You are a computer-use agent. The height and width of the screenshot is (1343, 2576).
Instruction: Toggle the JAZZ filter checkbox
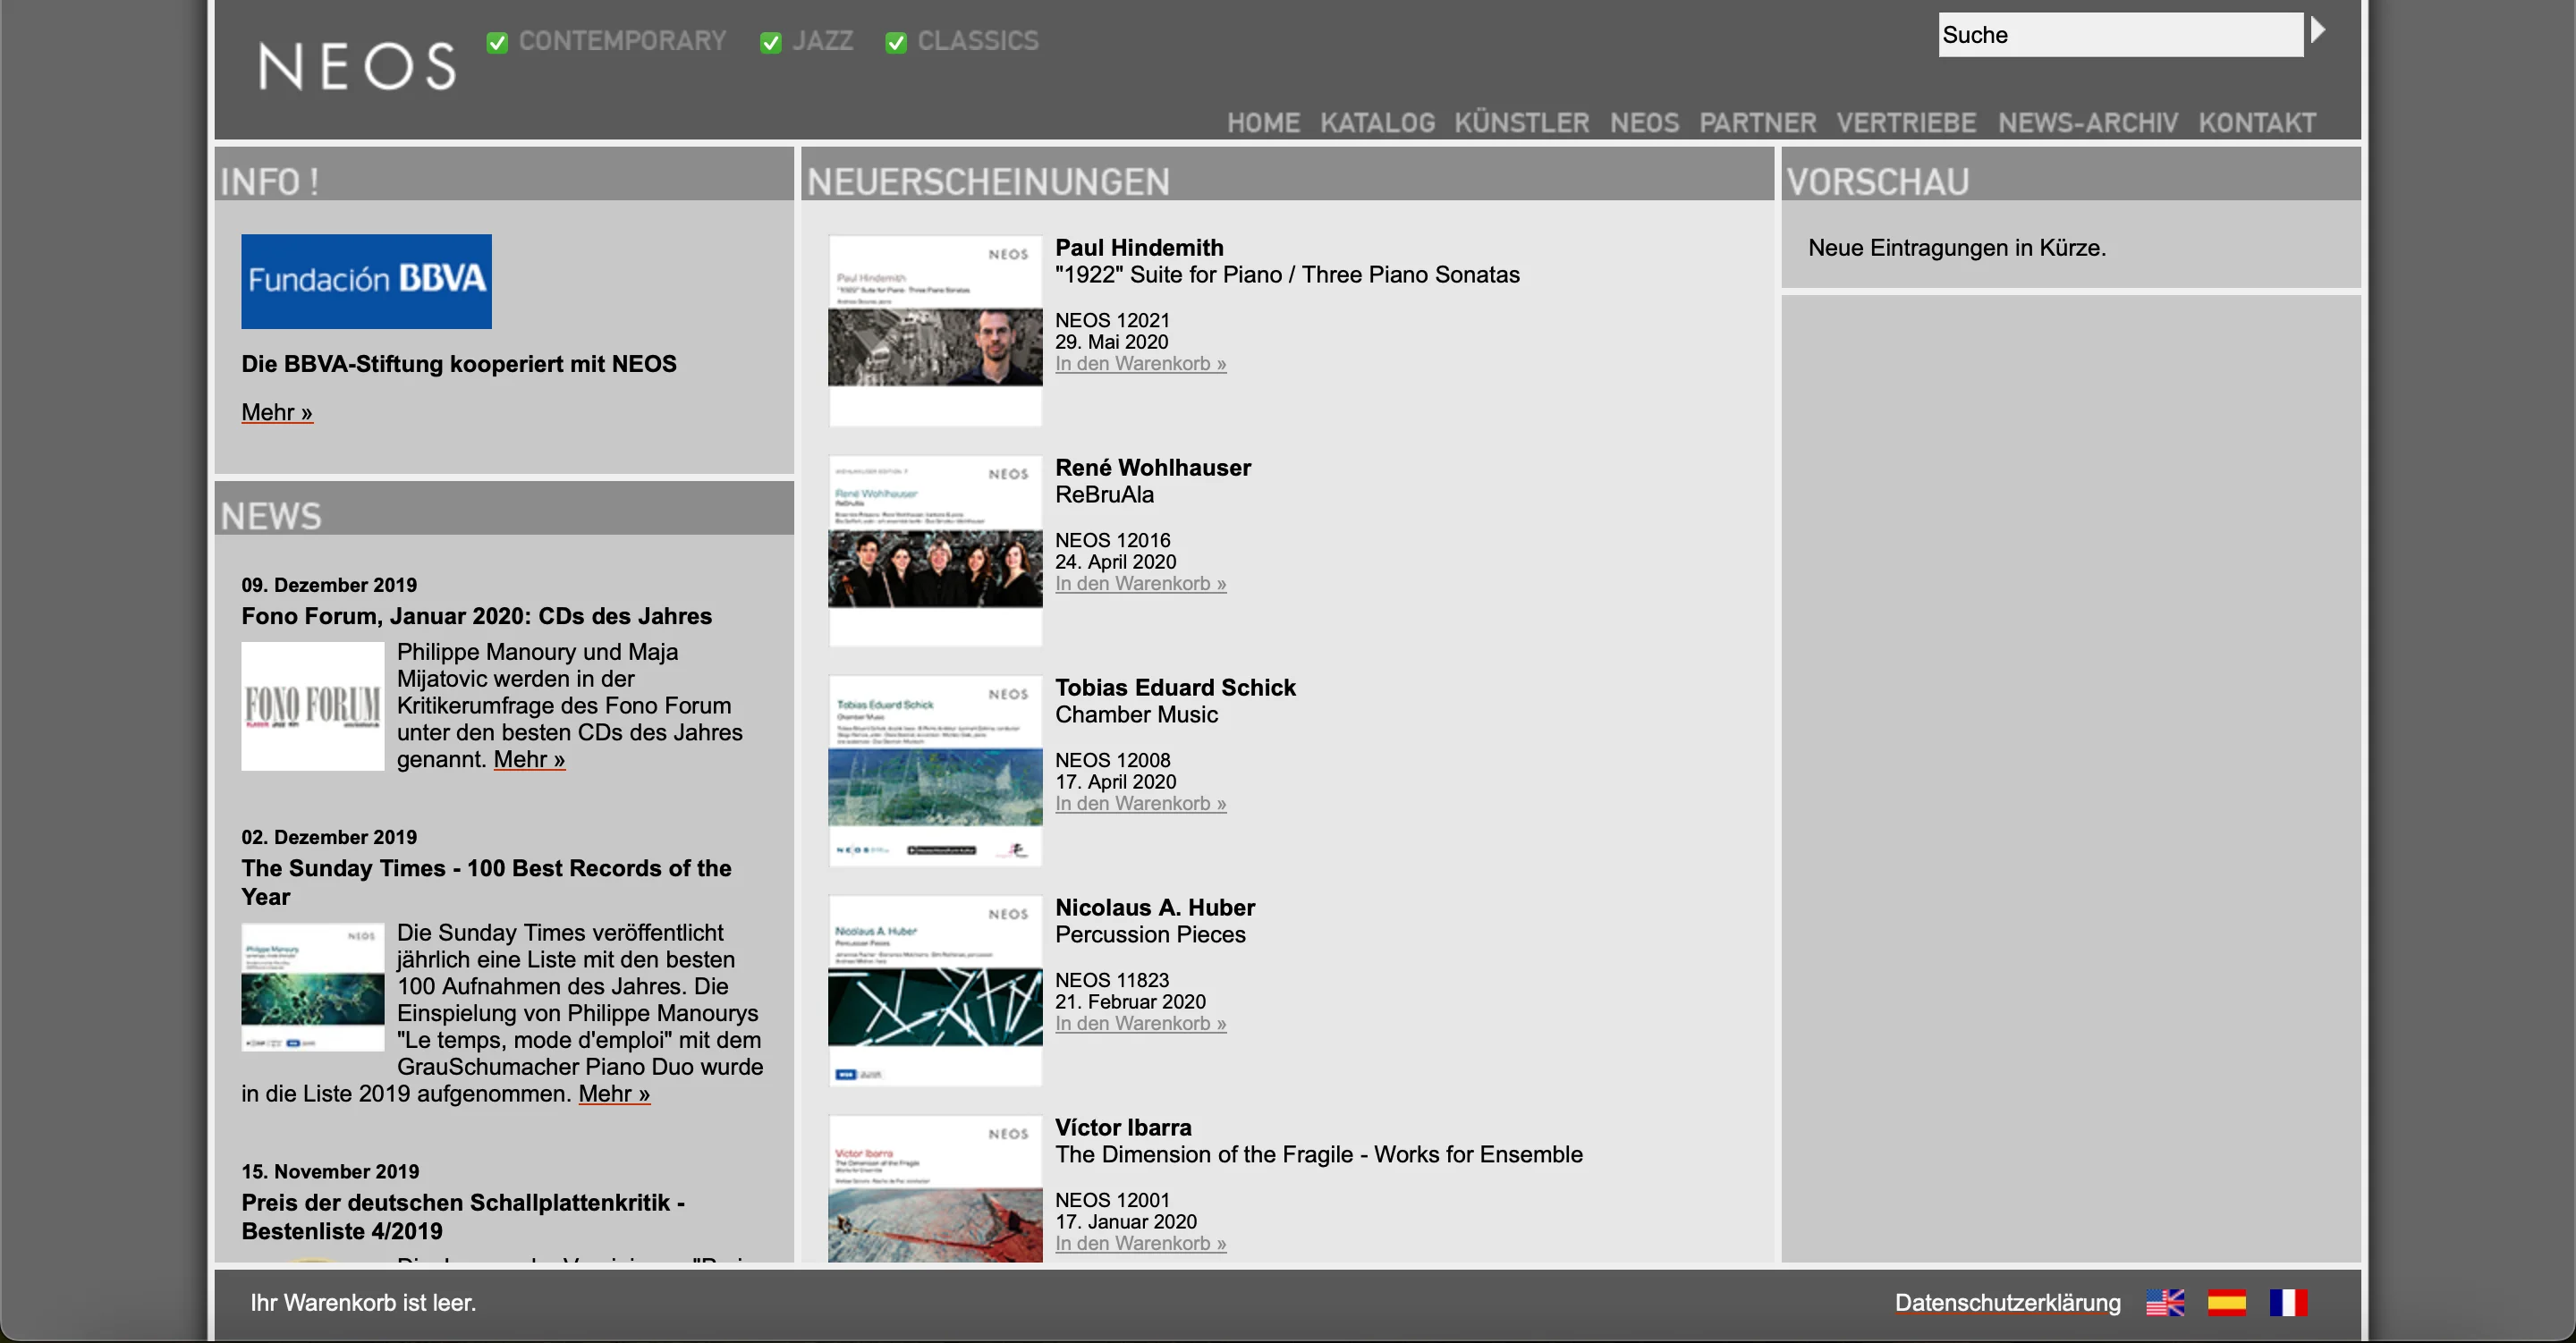tap(770, 42)
